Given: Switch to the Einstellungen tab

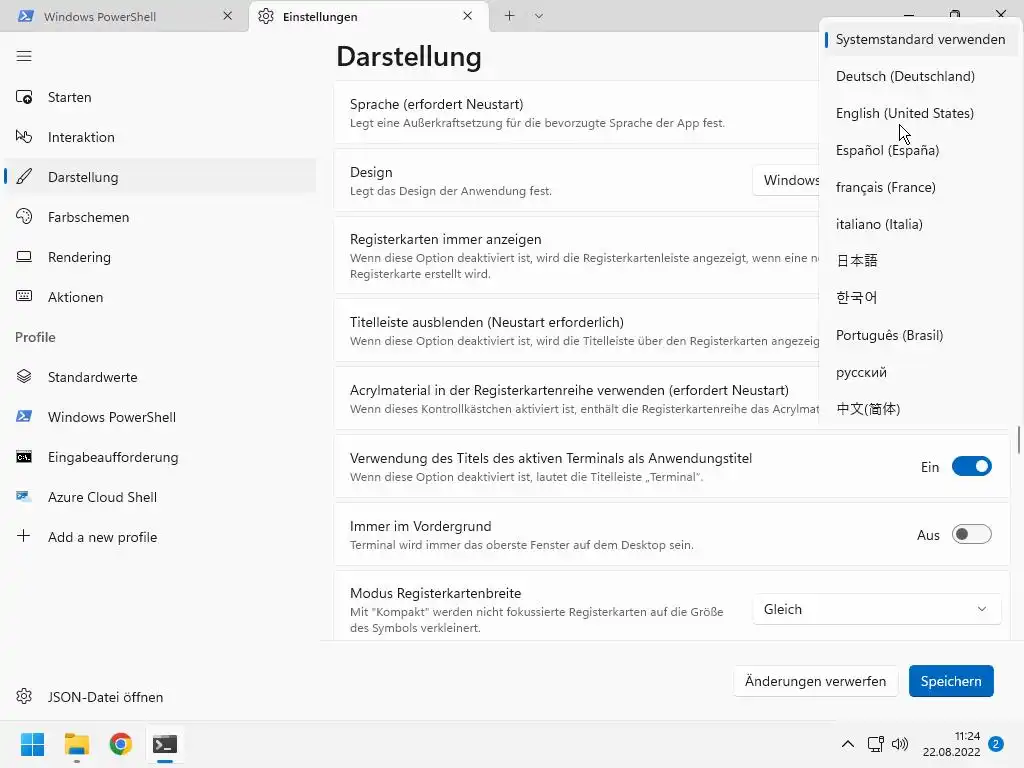Looking at the screenshot, I should coord(368,16).
